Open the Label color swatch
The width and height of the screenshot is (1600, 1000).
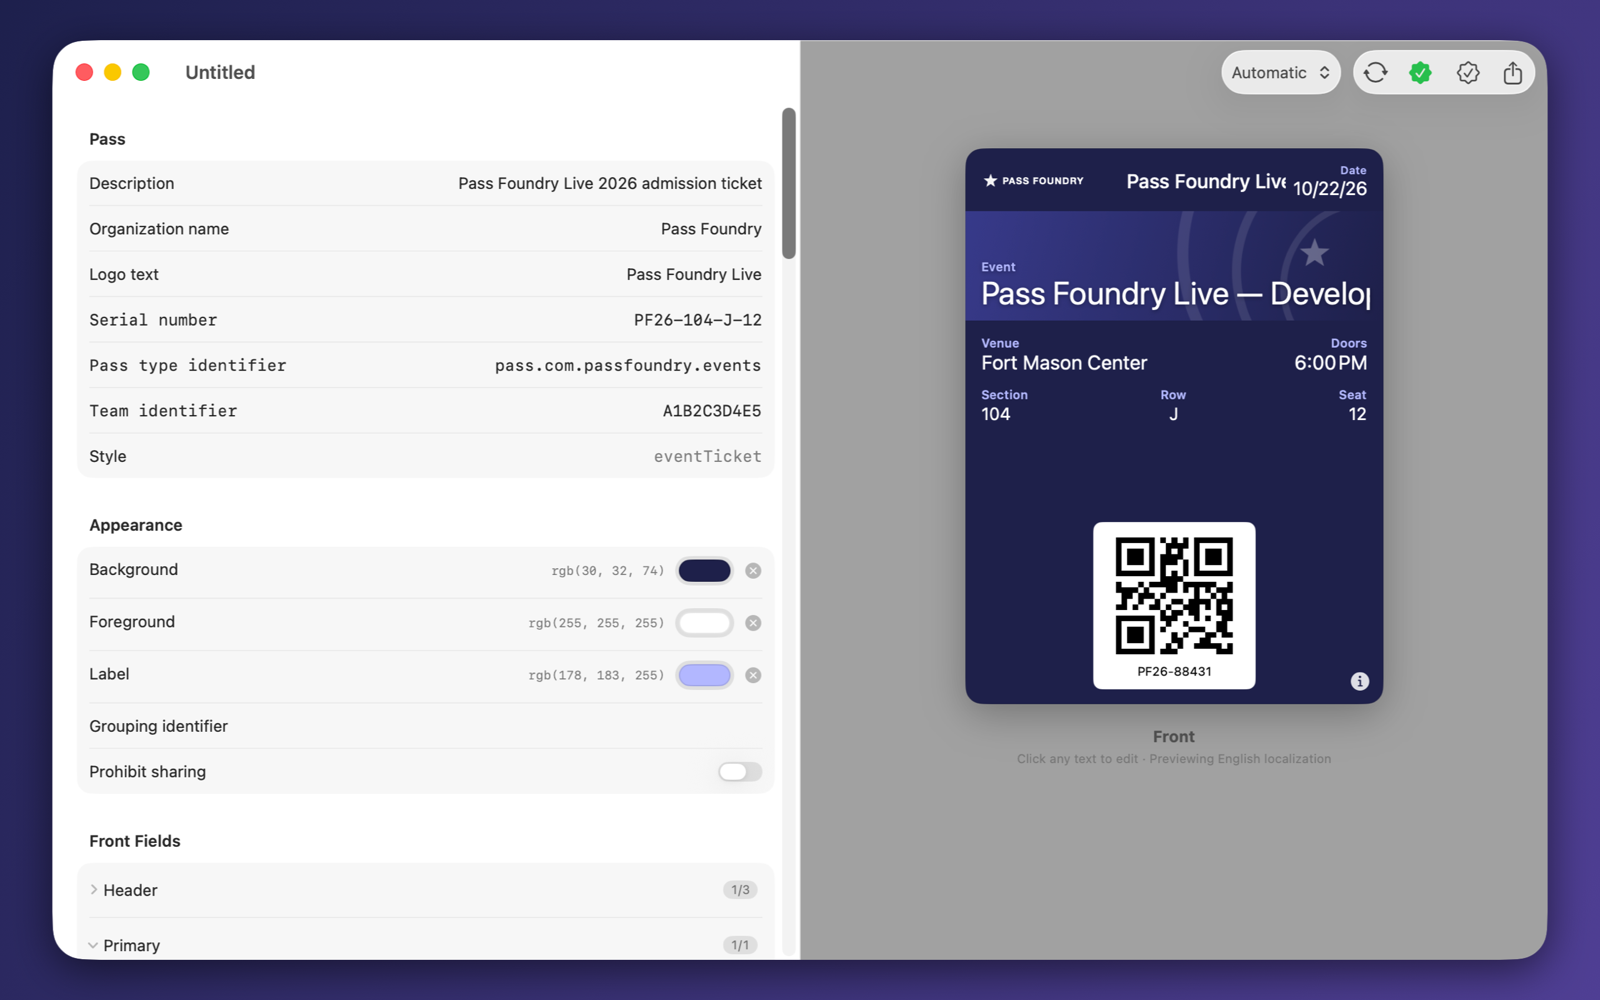pos(705,675)
